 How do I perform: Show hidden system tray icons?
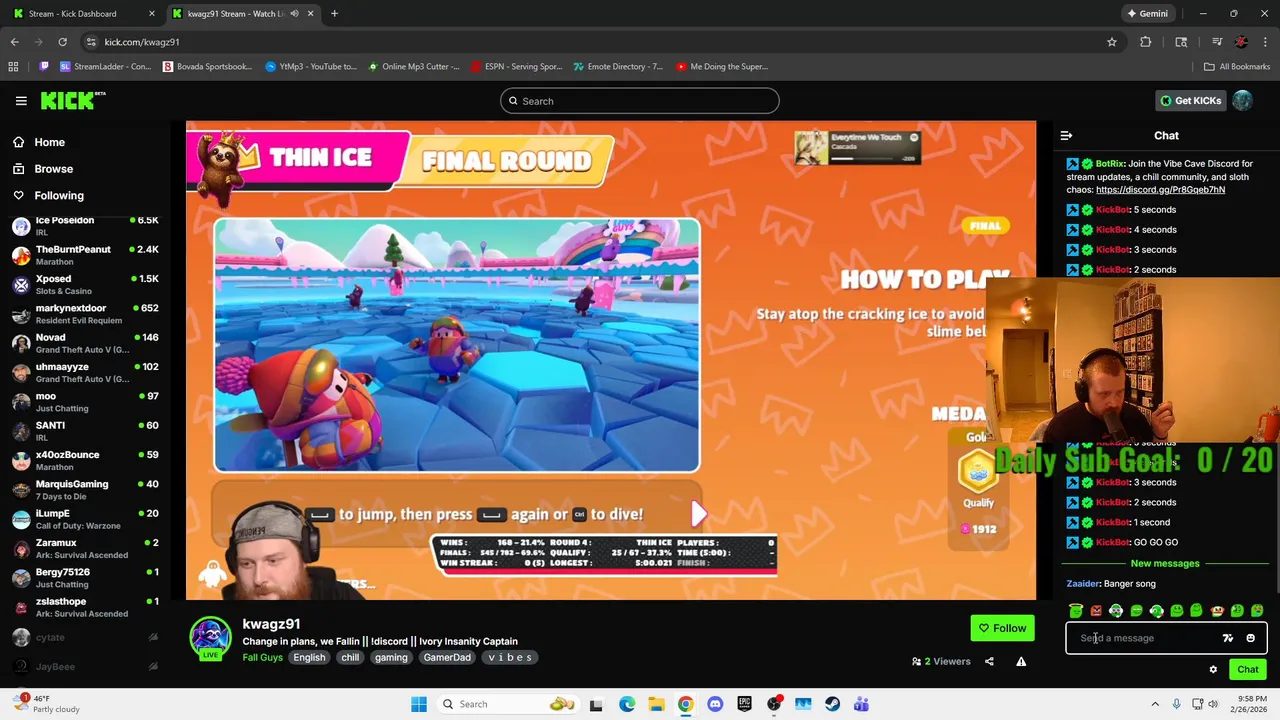coord(1155,704)
